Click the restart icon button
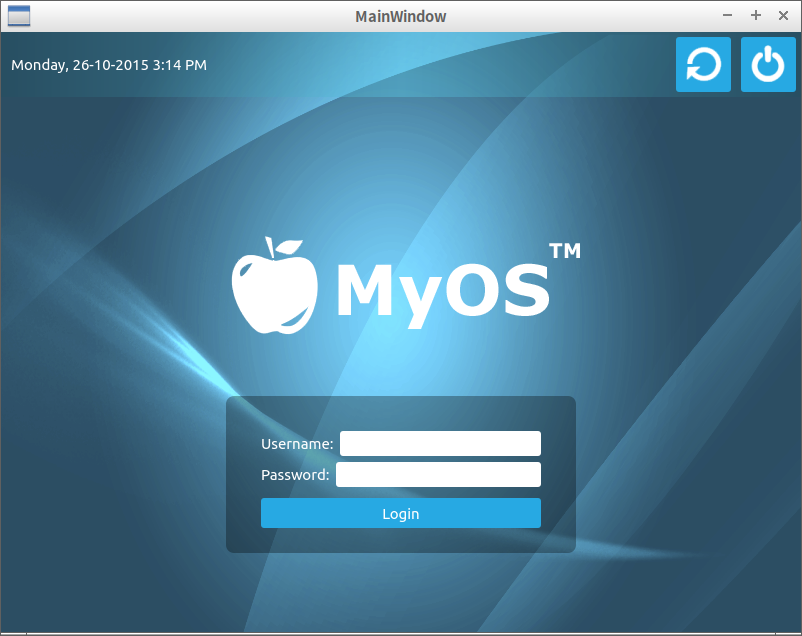Viewport: 802px width, 636px height. 703,65
